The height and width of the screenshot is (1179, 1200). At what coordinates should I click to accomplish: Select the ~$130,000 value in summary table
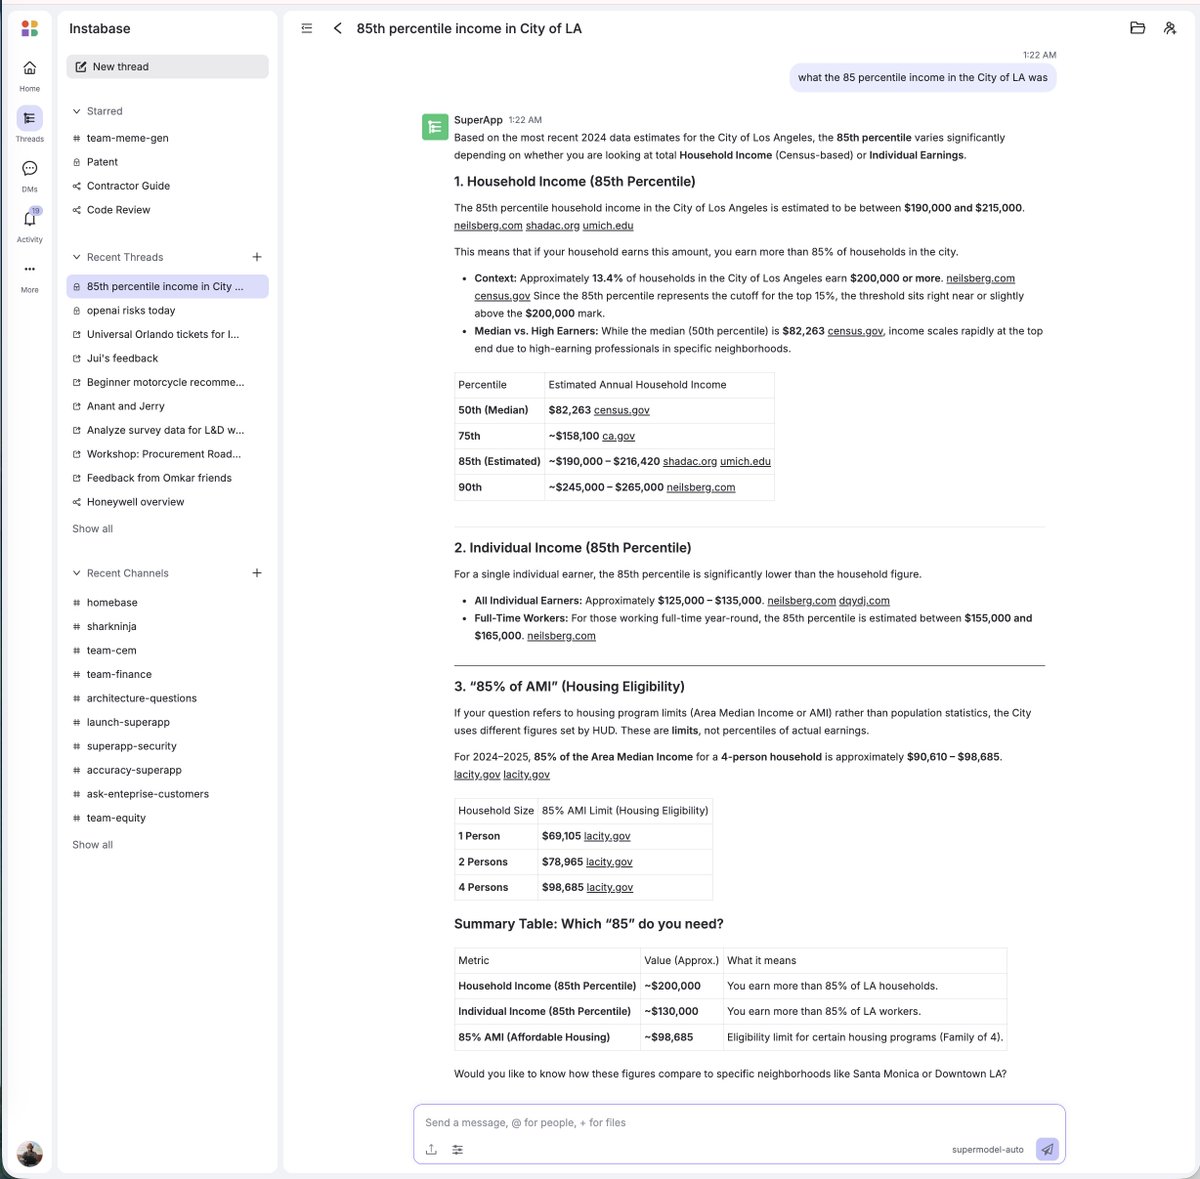coord(671,1012)
